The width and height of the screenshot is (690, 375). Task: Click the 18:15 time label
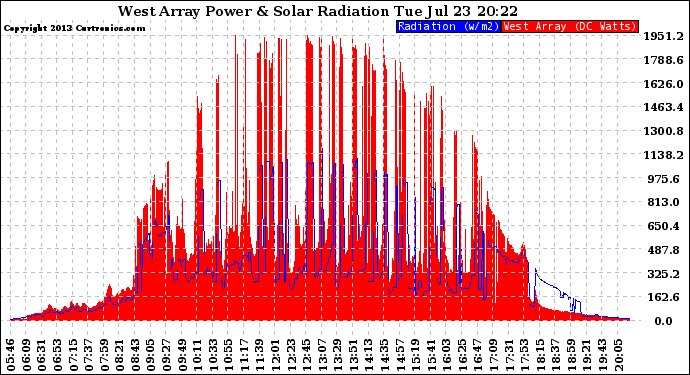pos(540,355)
